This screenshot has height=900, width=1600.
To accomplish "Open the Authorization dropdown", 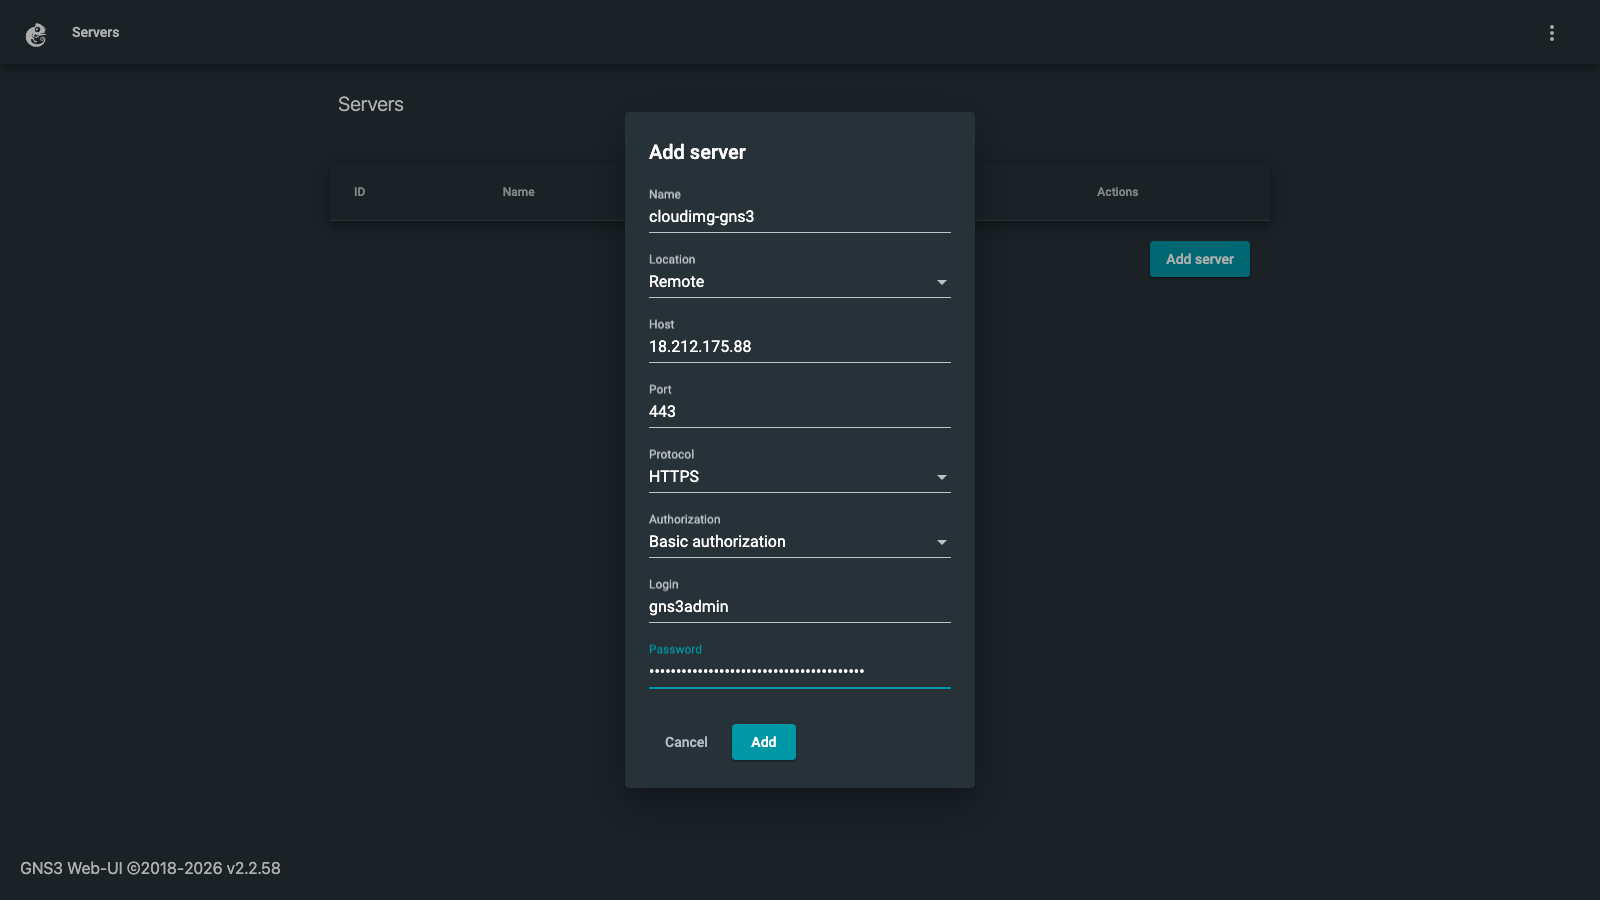I will (800, 542).
